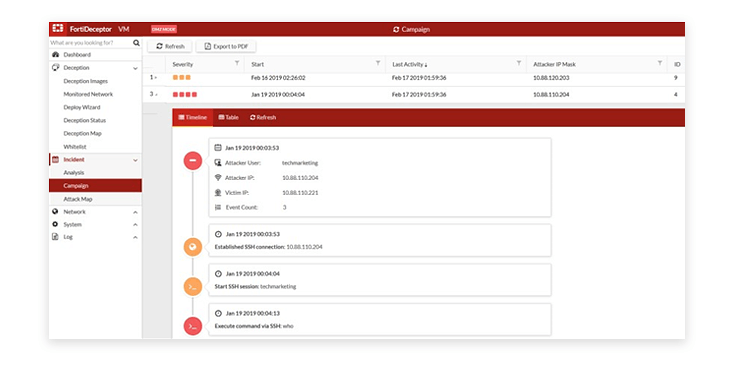Collapse the Incident section chevron
This screenshot has width=734, height=376.
135,160
